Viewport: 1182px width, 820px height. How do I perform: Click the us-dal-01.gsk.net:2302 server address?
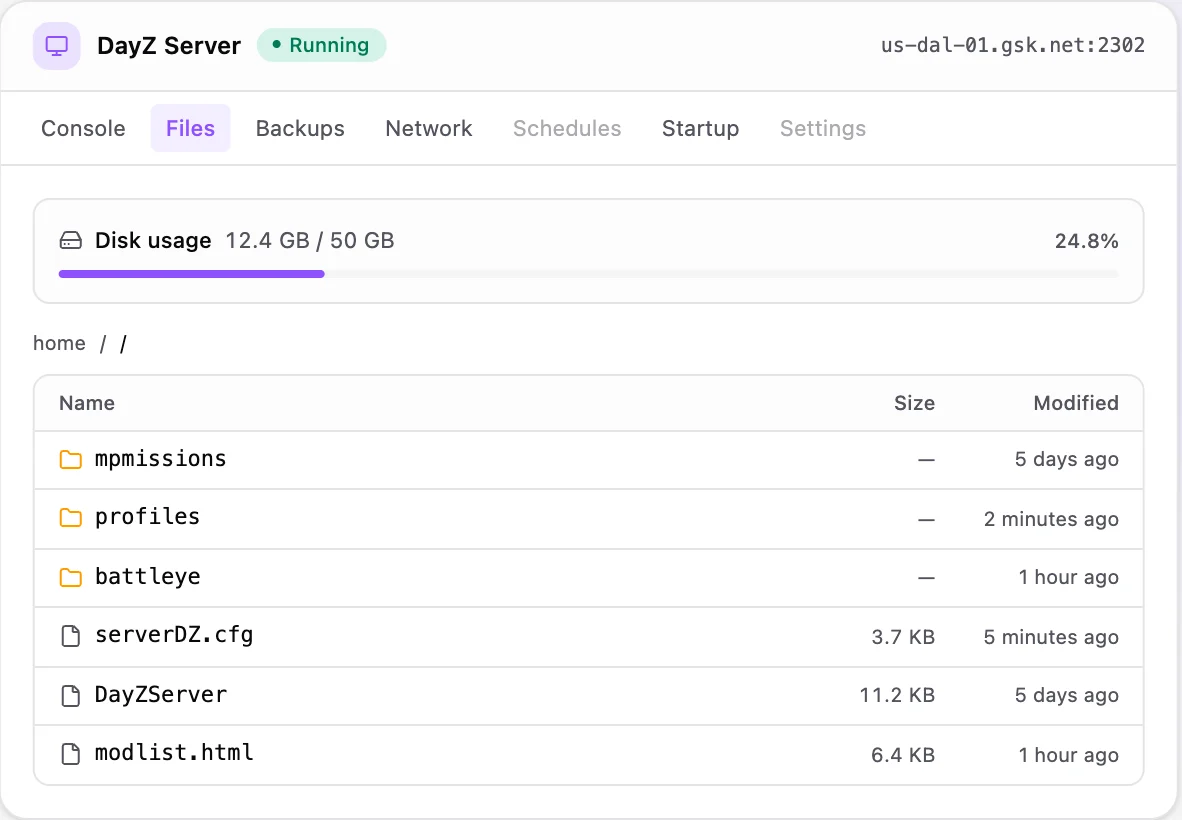(1012, 45)
